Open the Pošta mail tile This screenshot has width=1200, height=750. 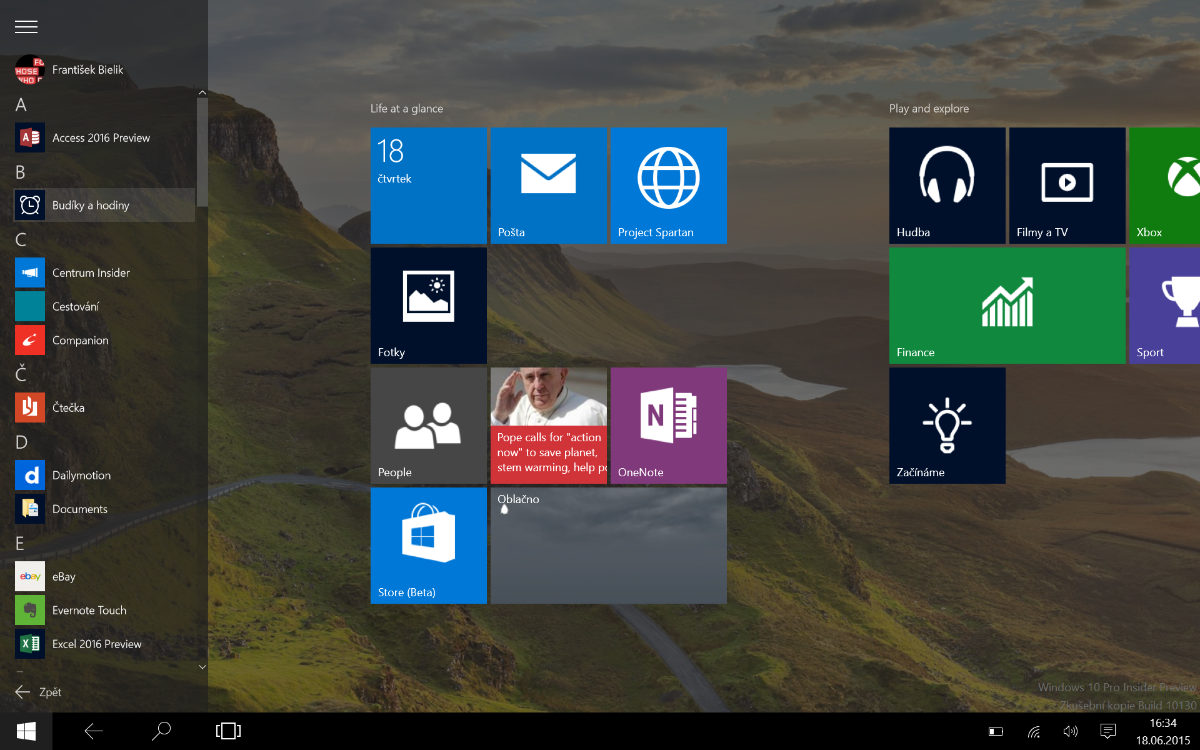(548, 185)
